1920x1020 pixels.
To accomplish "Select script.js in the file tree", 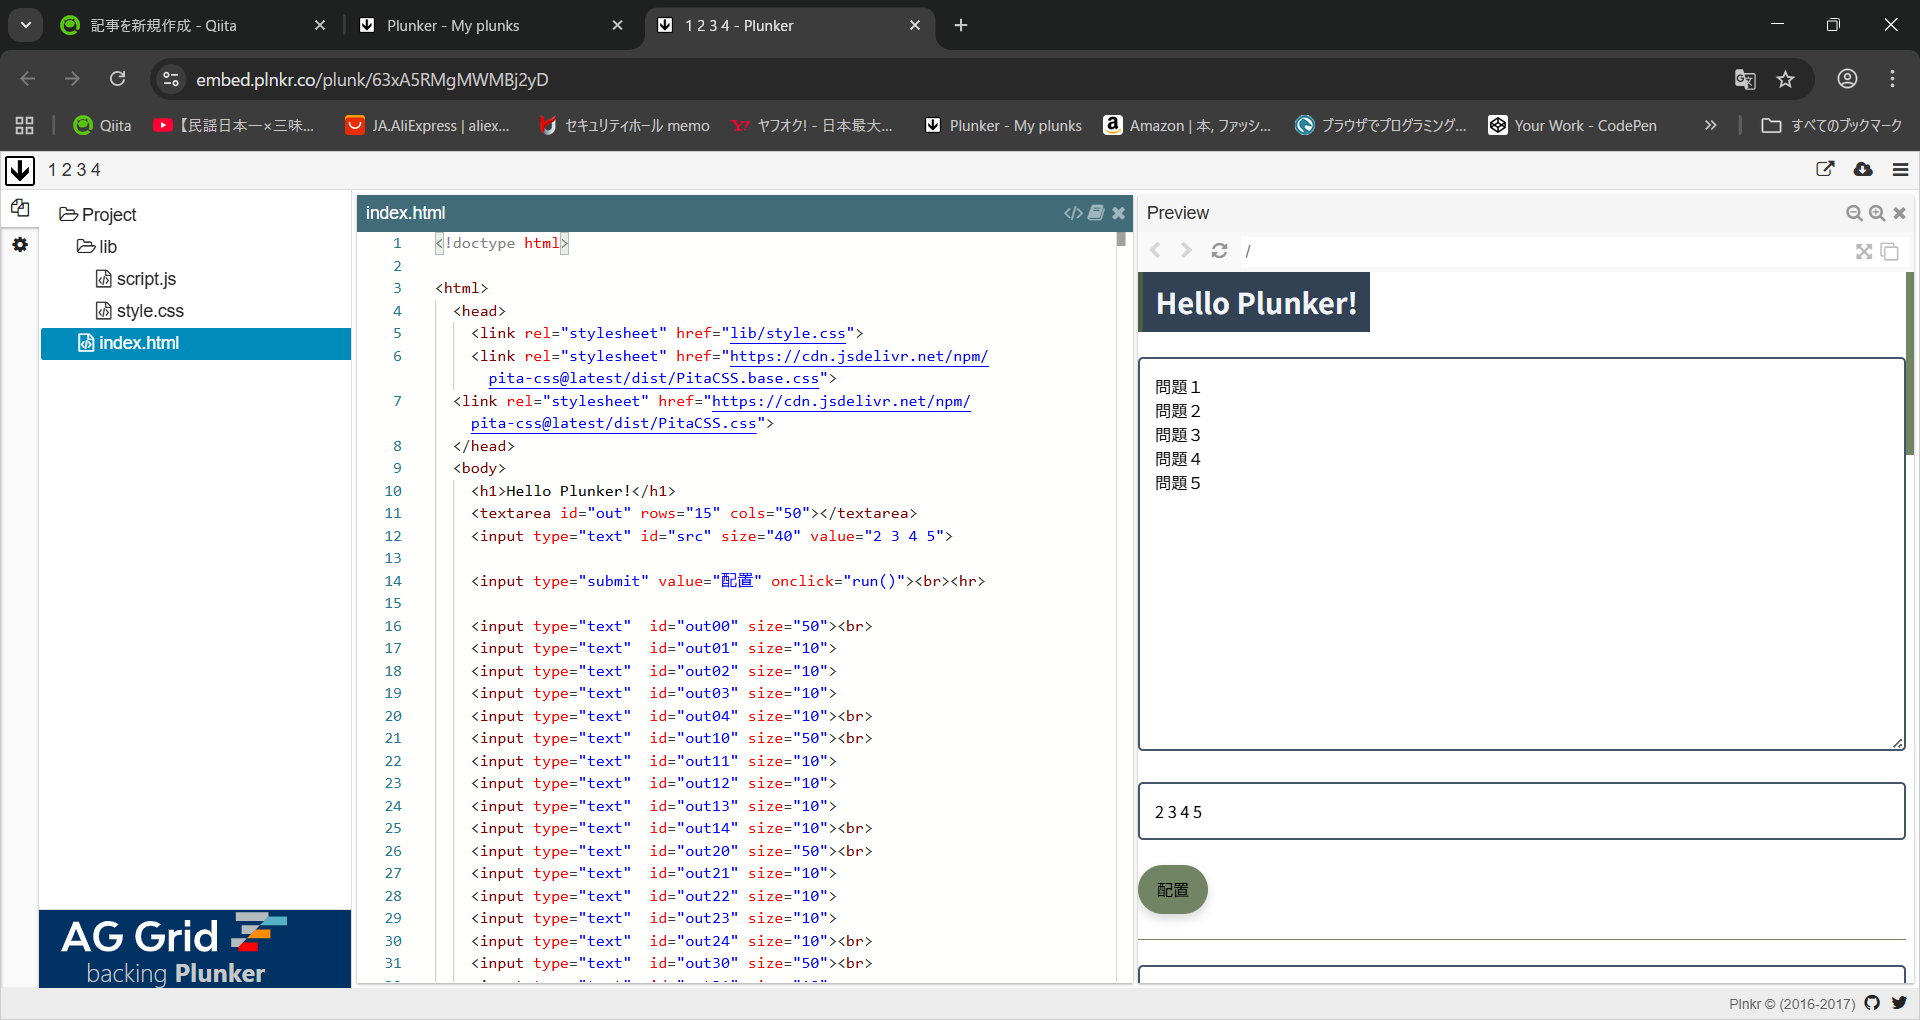I will [145, 279].
